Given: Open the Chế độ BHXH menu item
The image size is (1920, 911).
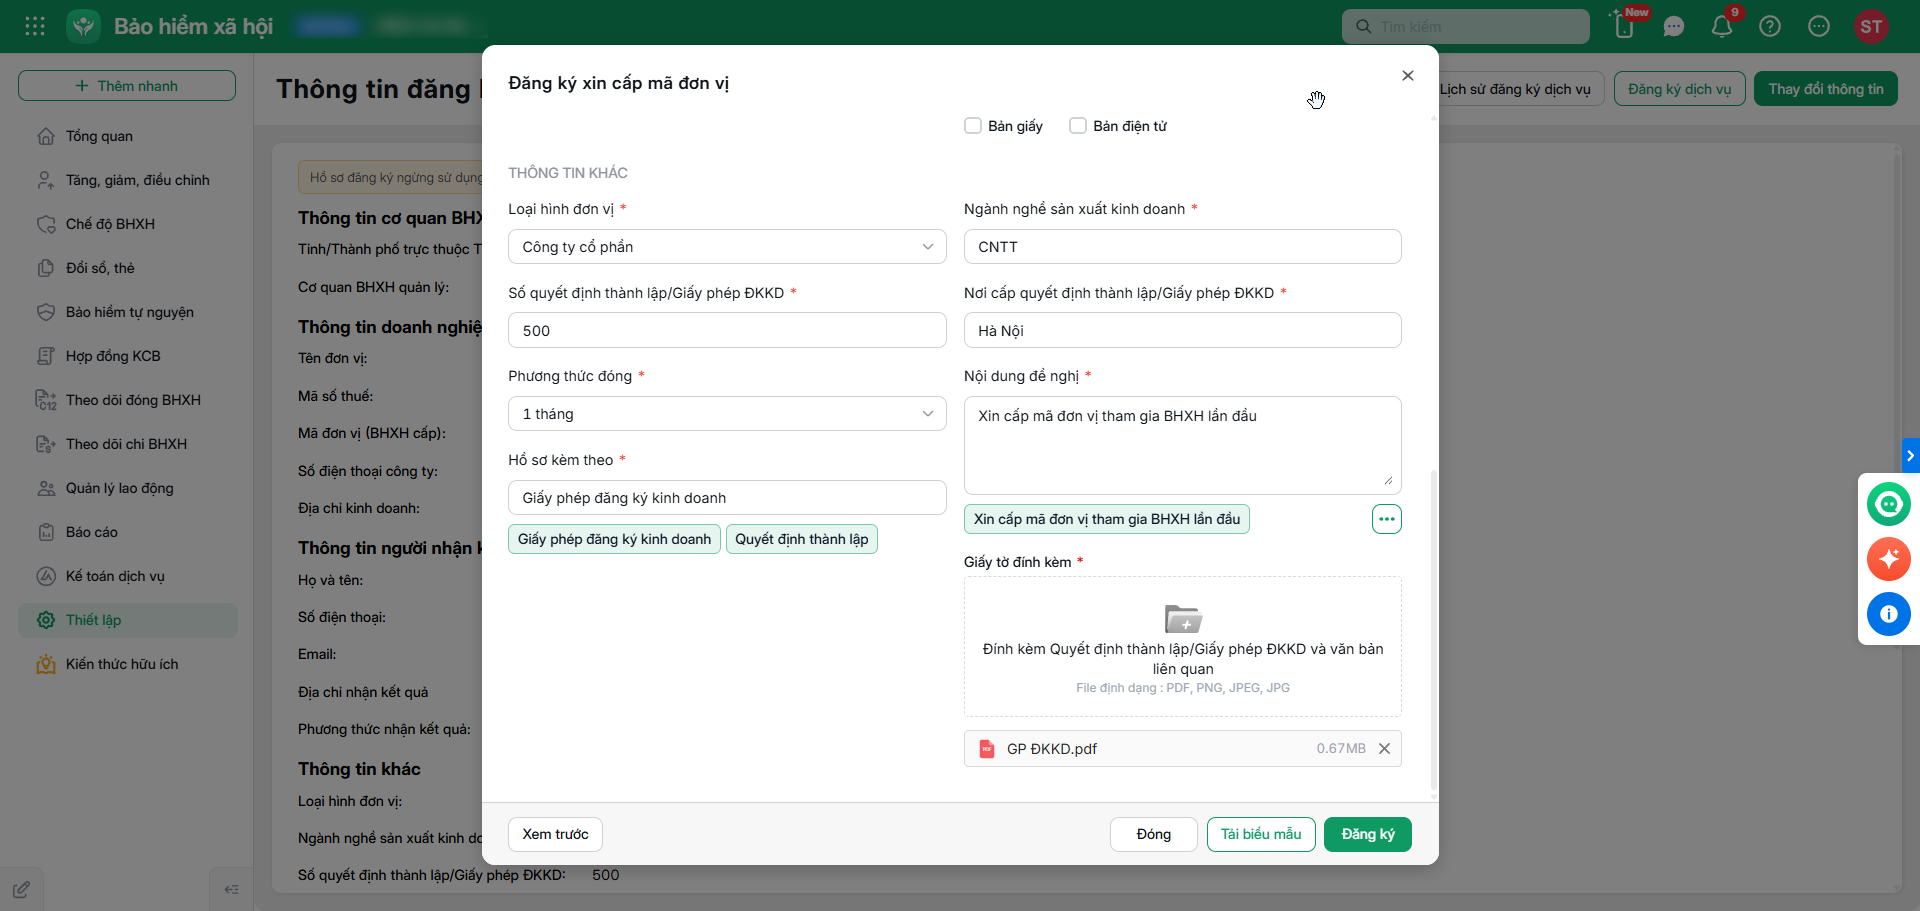Looking at the screenshot, I should [127, 224].
